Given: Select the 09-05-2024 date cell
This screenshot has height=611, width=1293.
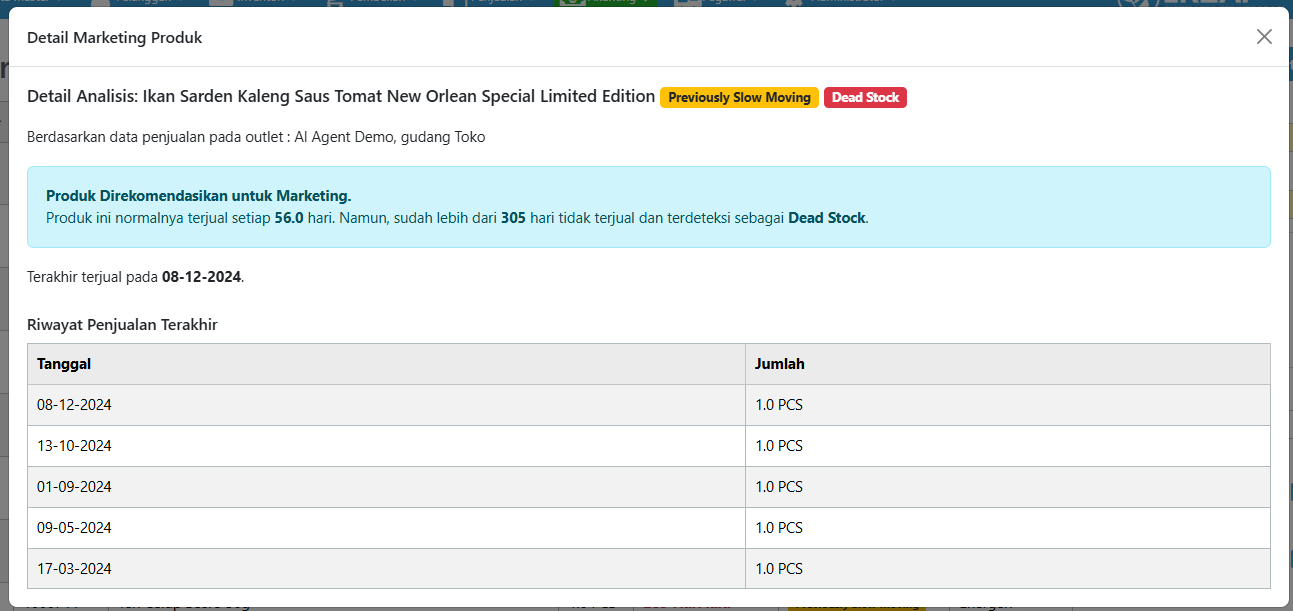Looking at the screenshot, I should pos(74,528).
